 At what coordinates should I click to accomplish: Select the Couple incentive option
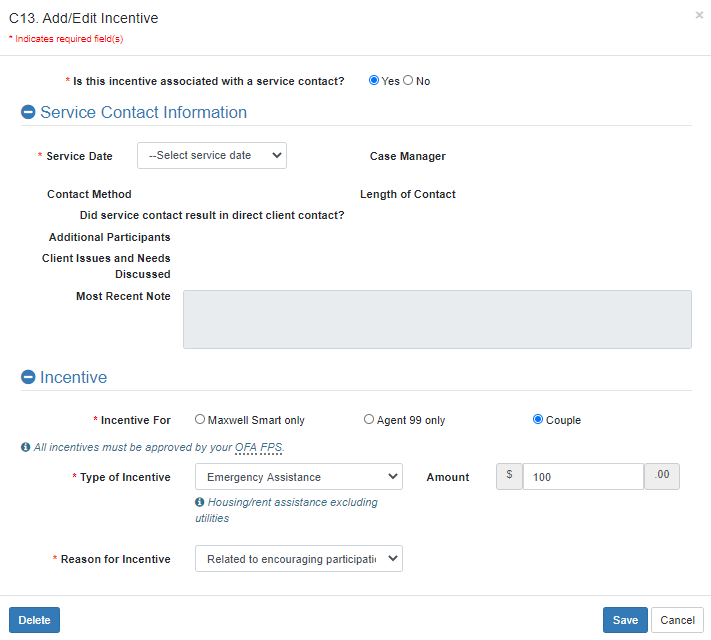pyautogui.click(x=538, y=420)
